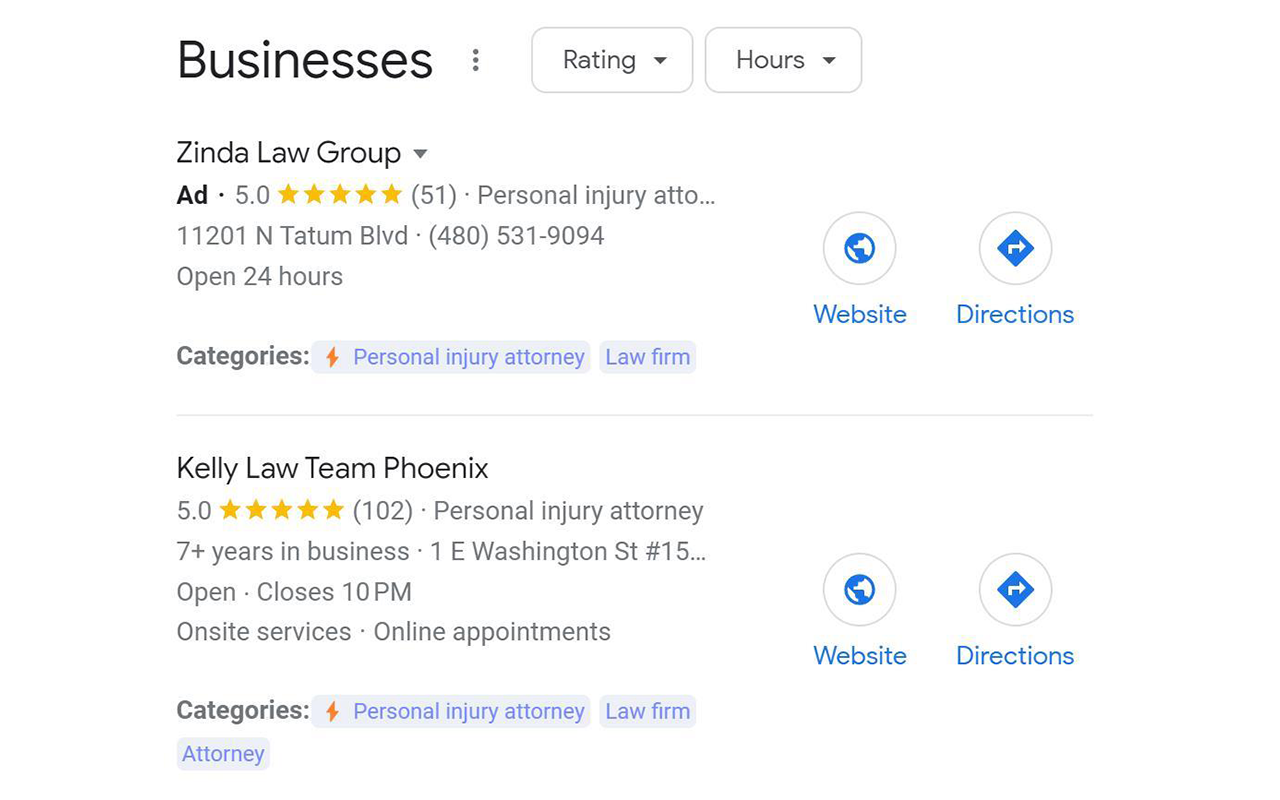
Task: Click Zinda Law Group five-star rating
Action: pos(340,194)
